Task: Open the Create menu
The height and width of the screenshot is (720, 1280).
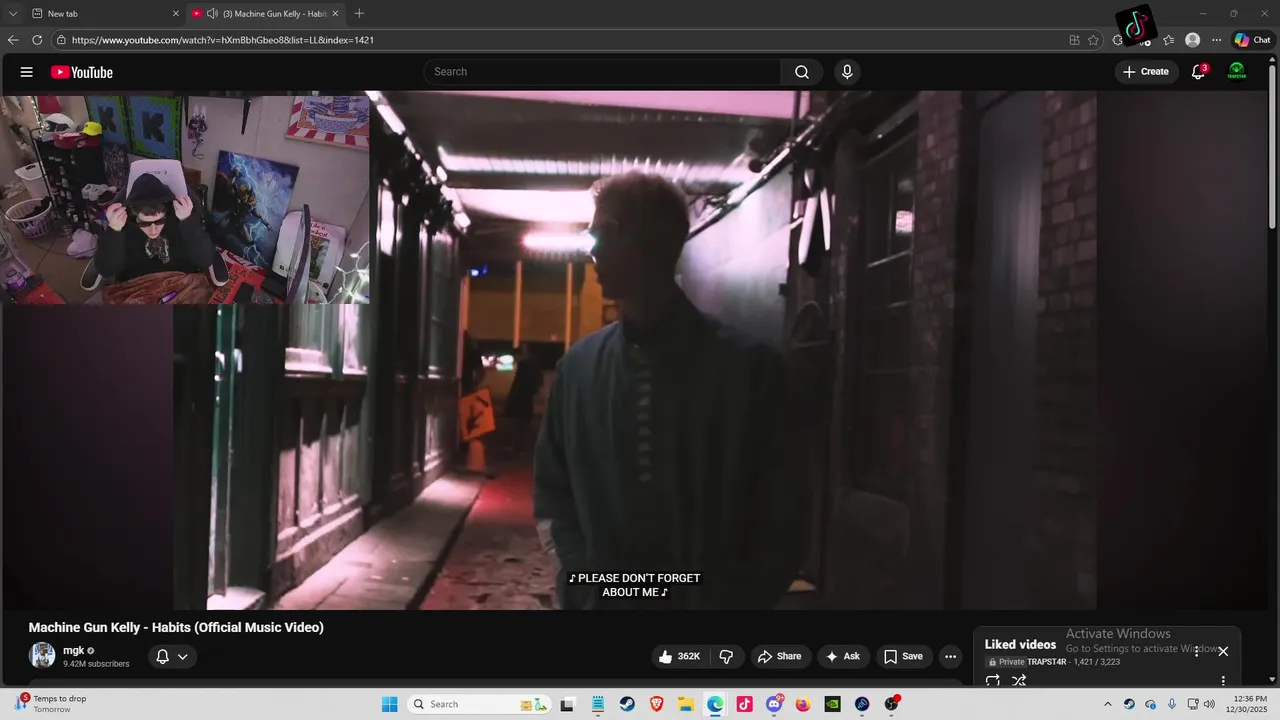Action: [x=1146, y=72]
